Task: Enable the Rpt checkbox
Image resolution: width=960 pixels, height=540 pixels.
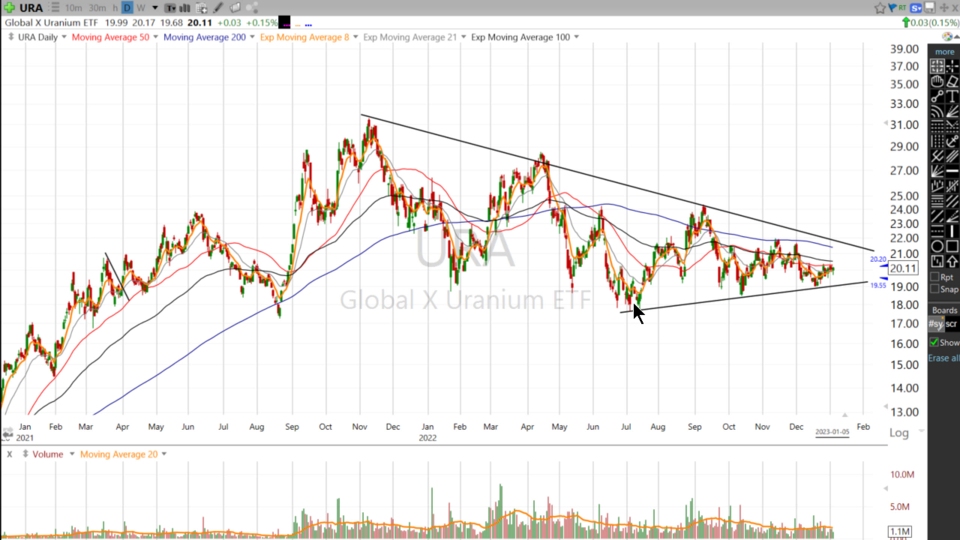Action: [934, 277]
